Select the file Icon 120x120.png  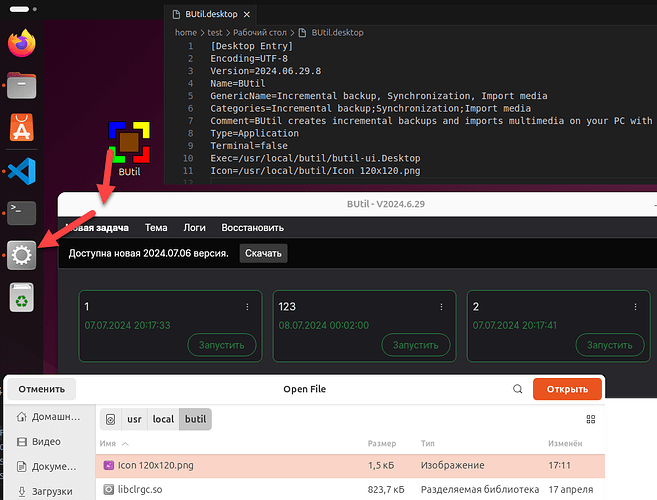[350, 466]
